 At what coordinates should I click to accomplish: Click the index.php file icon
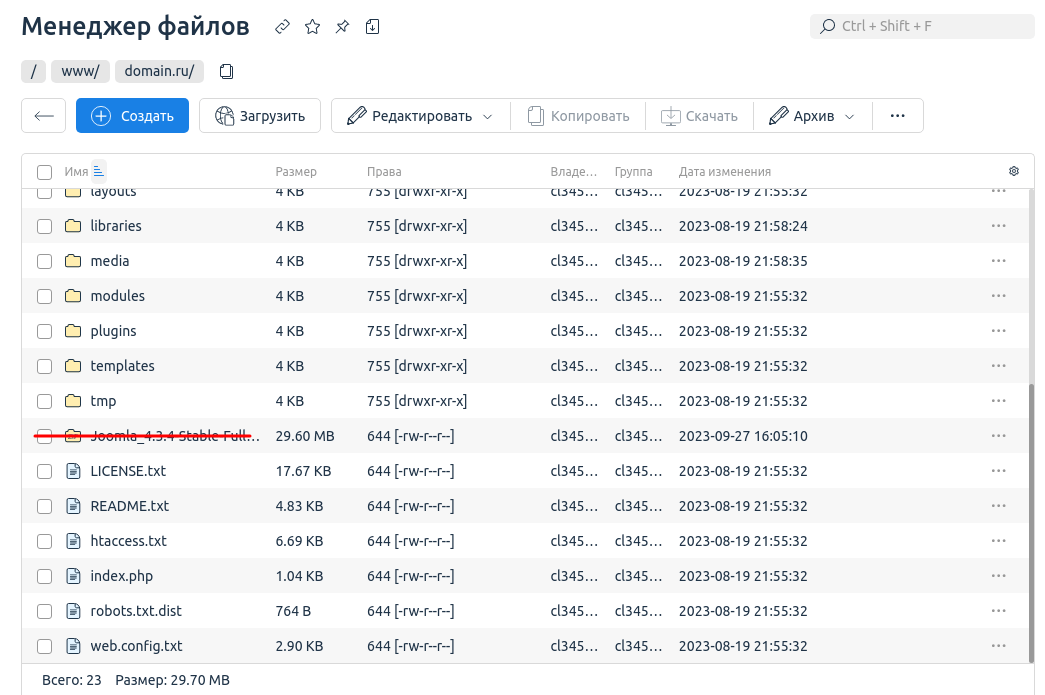[x=73, y=576]
